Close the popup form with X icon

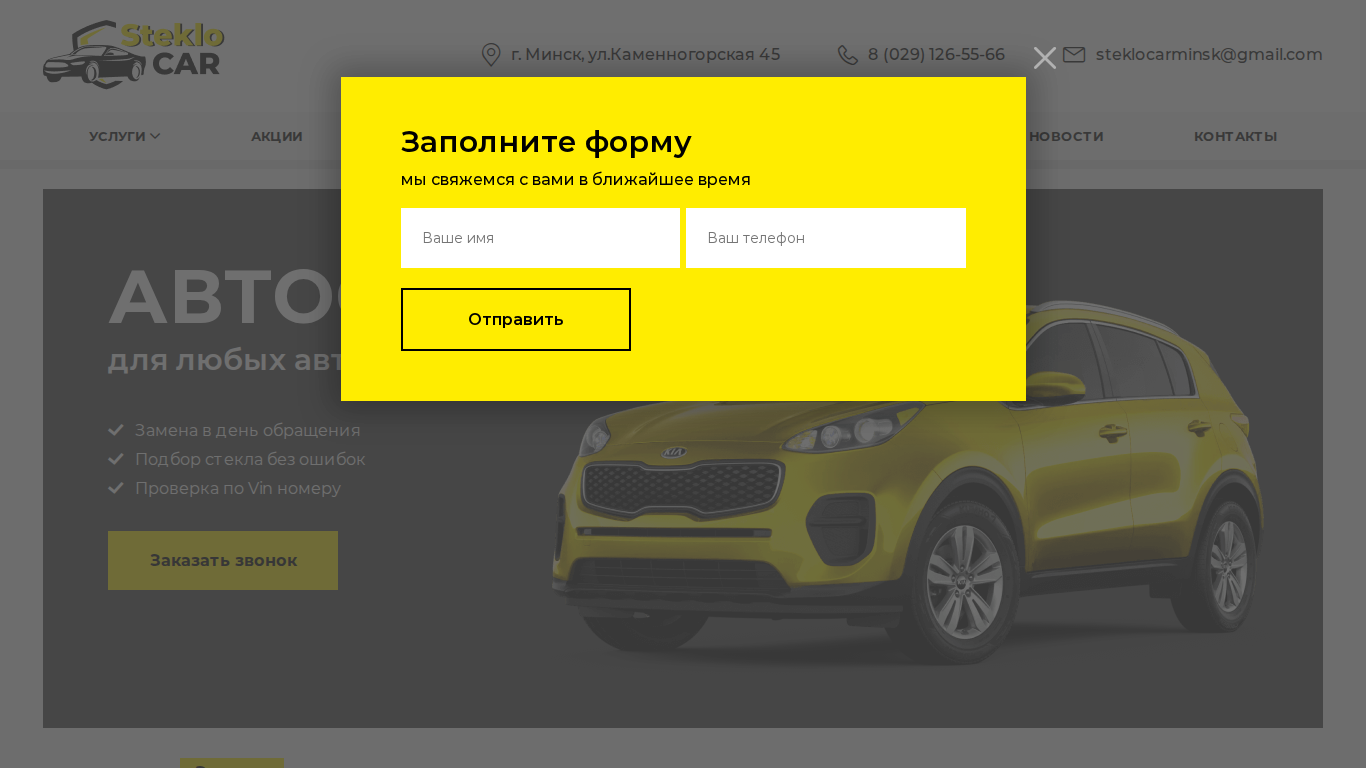click(1045, 58)
